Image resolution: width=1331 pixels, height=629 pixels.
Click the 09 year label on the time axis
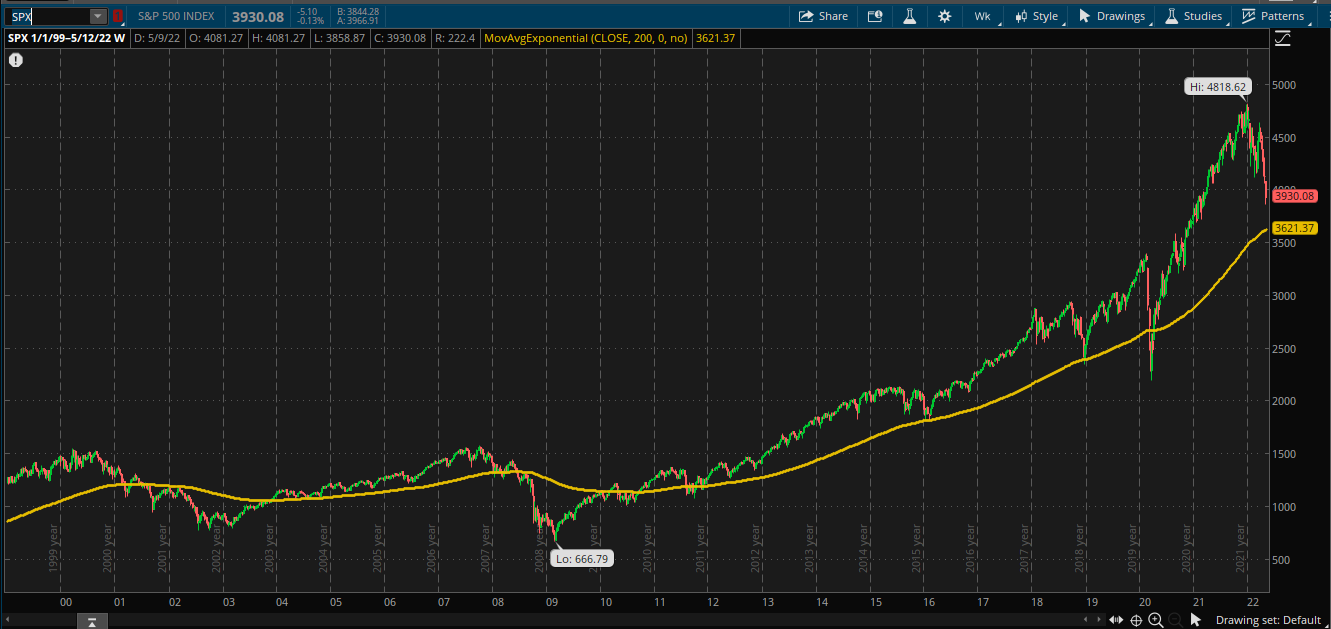(x=551, y=603)
